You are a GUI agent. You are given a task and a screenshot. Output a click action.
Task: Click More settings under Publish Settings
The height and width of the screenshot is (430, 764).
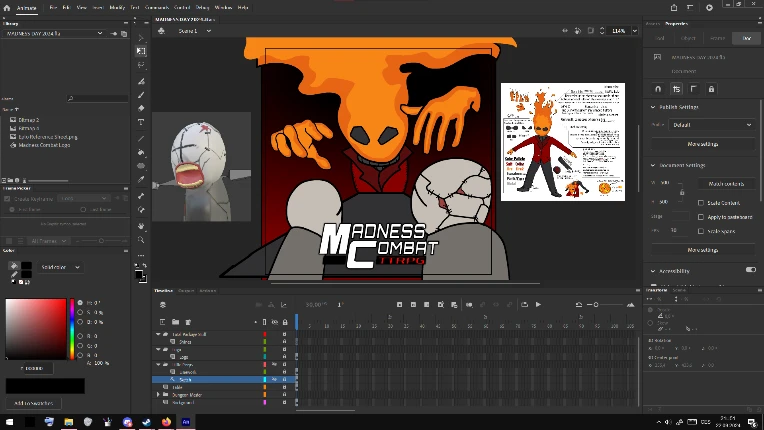click(x=703, y=144)
